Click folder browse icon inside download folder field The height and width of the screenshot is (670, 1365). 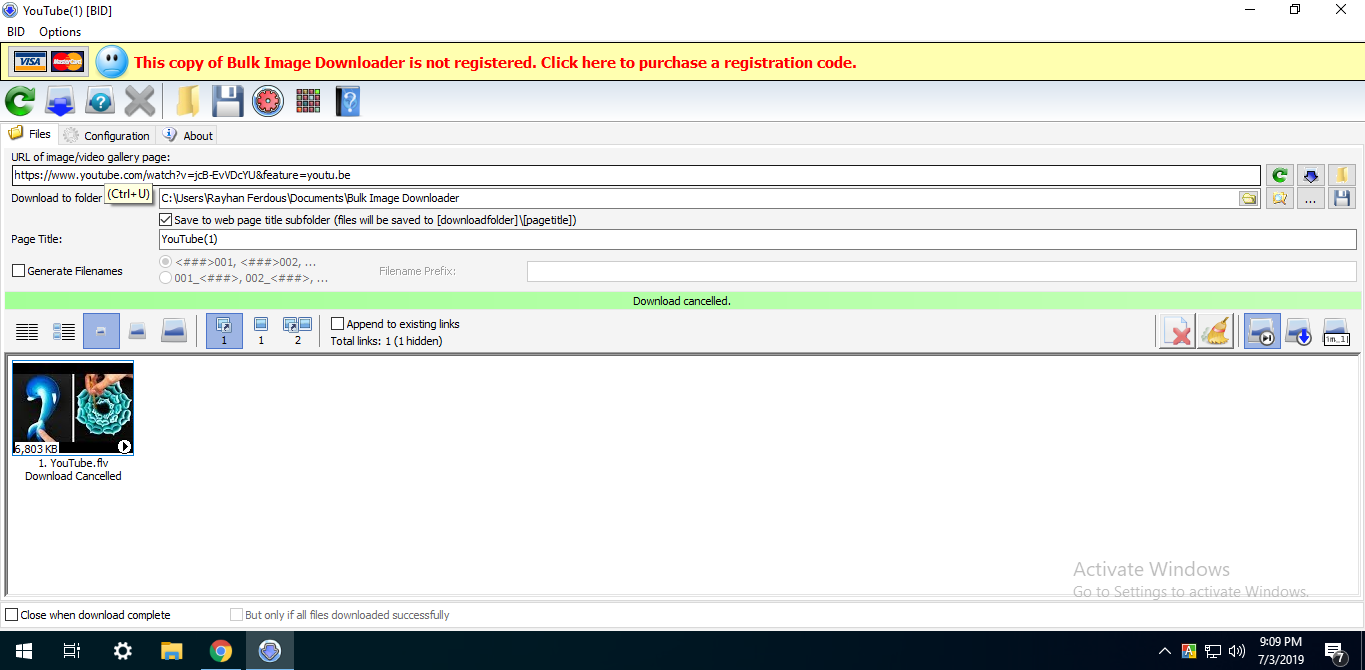(1248, 198)
